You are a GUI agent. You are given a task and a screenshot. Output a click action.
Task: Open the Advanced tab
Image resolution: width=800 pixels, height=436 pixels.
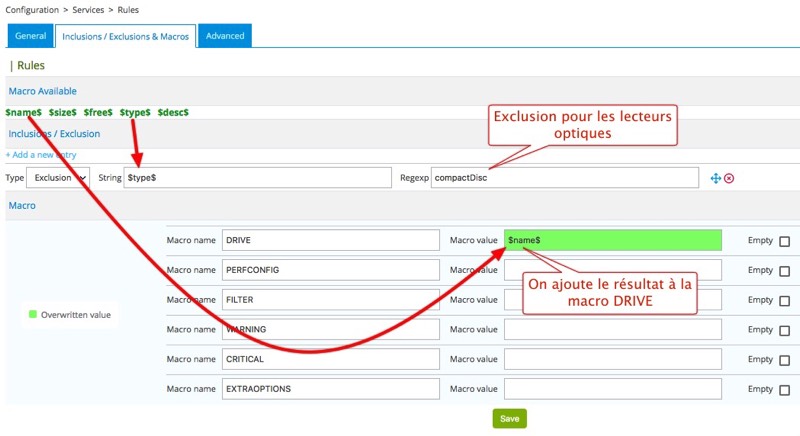pyautogui.click(x=225, y=36)
